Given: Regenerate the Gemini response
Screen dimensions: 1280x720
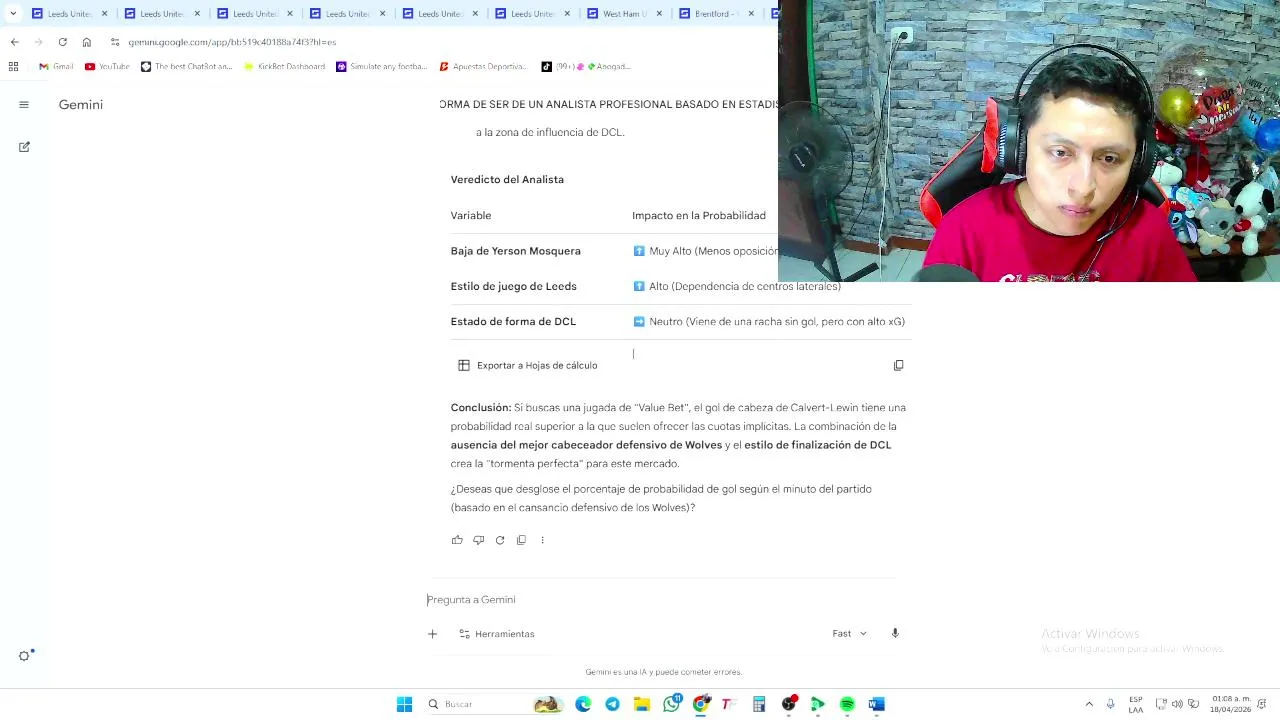Looking at the screenshot, I should (x=500, y=540).
